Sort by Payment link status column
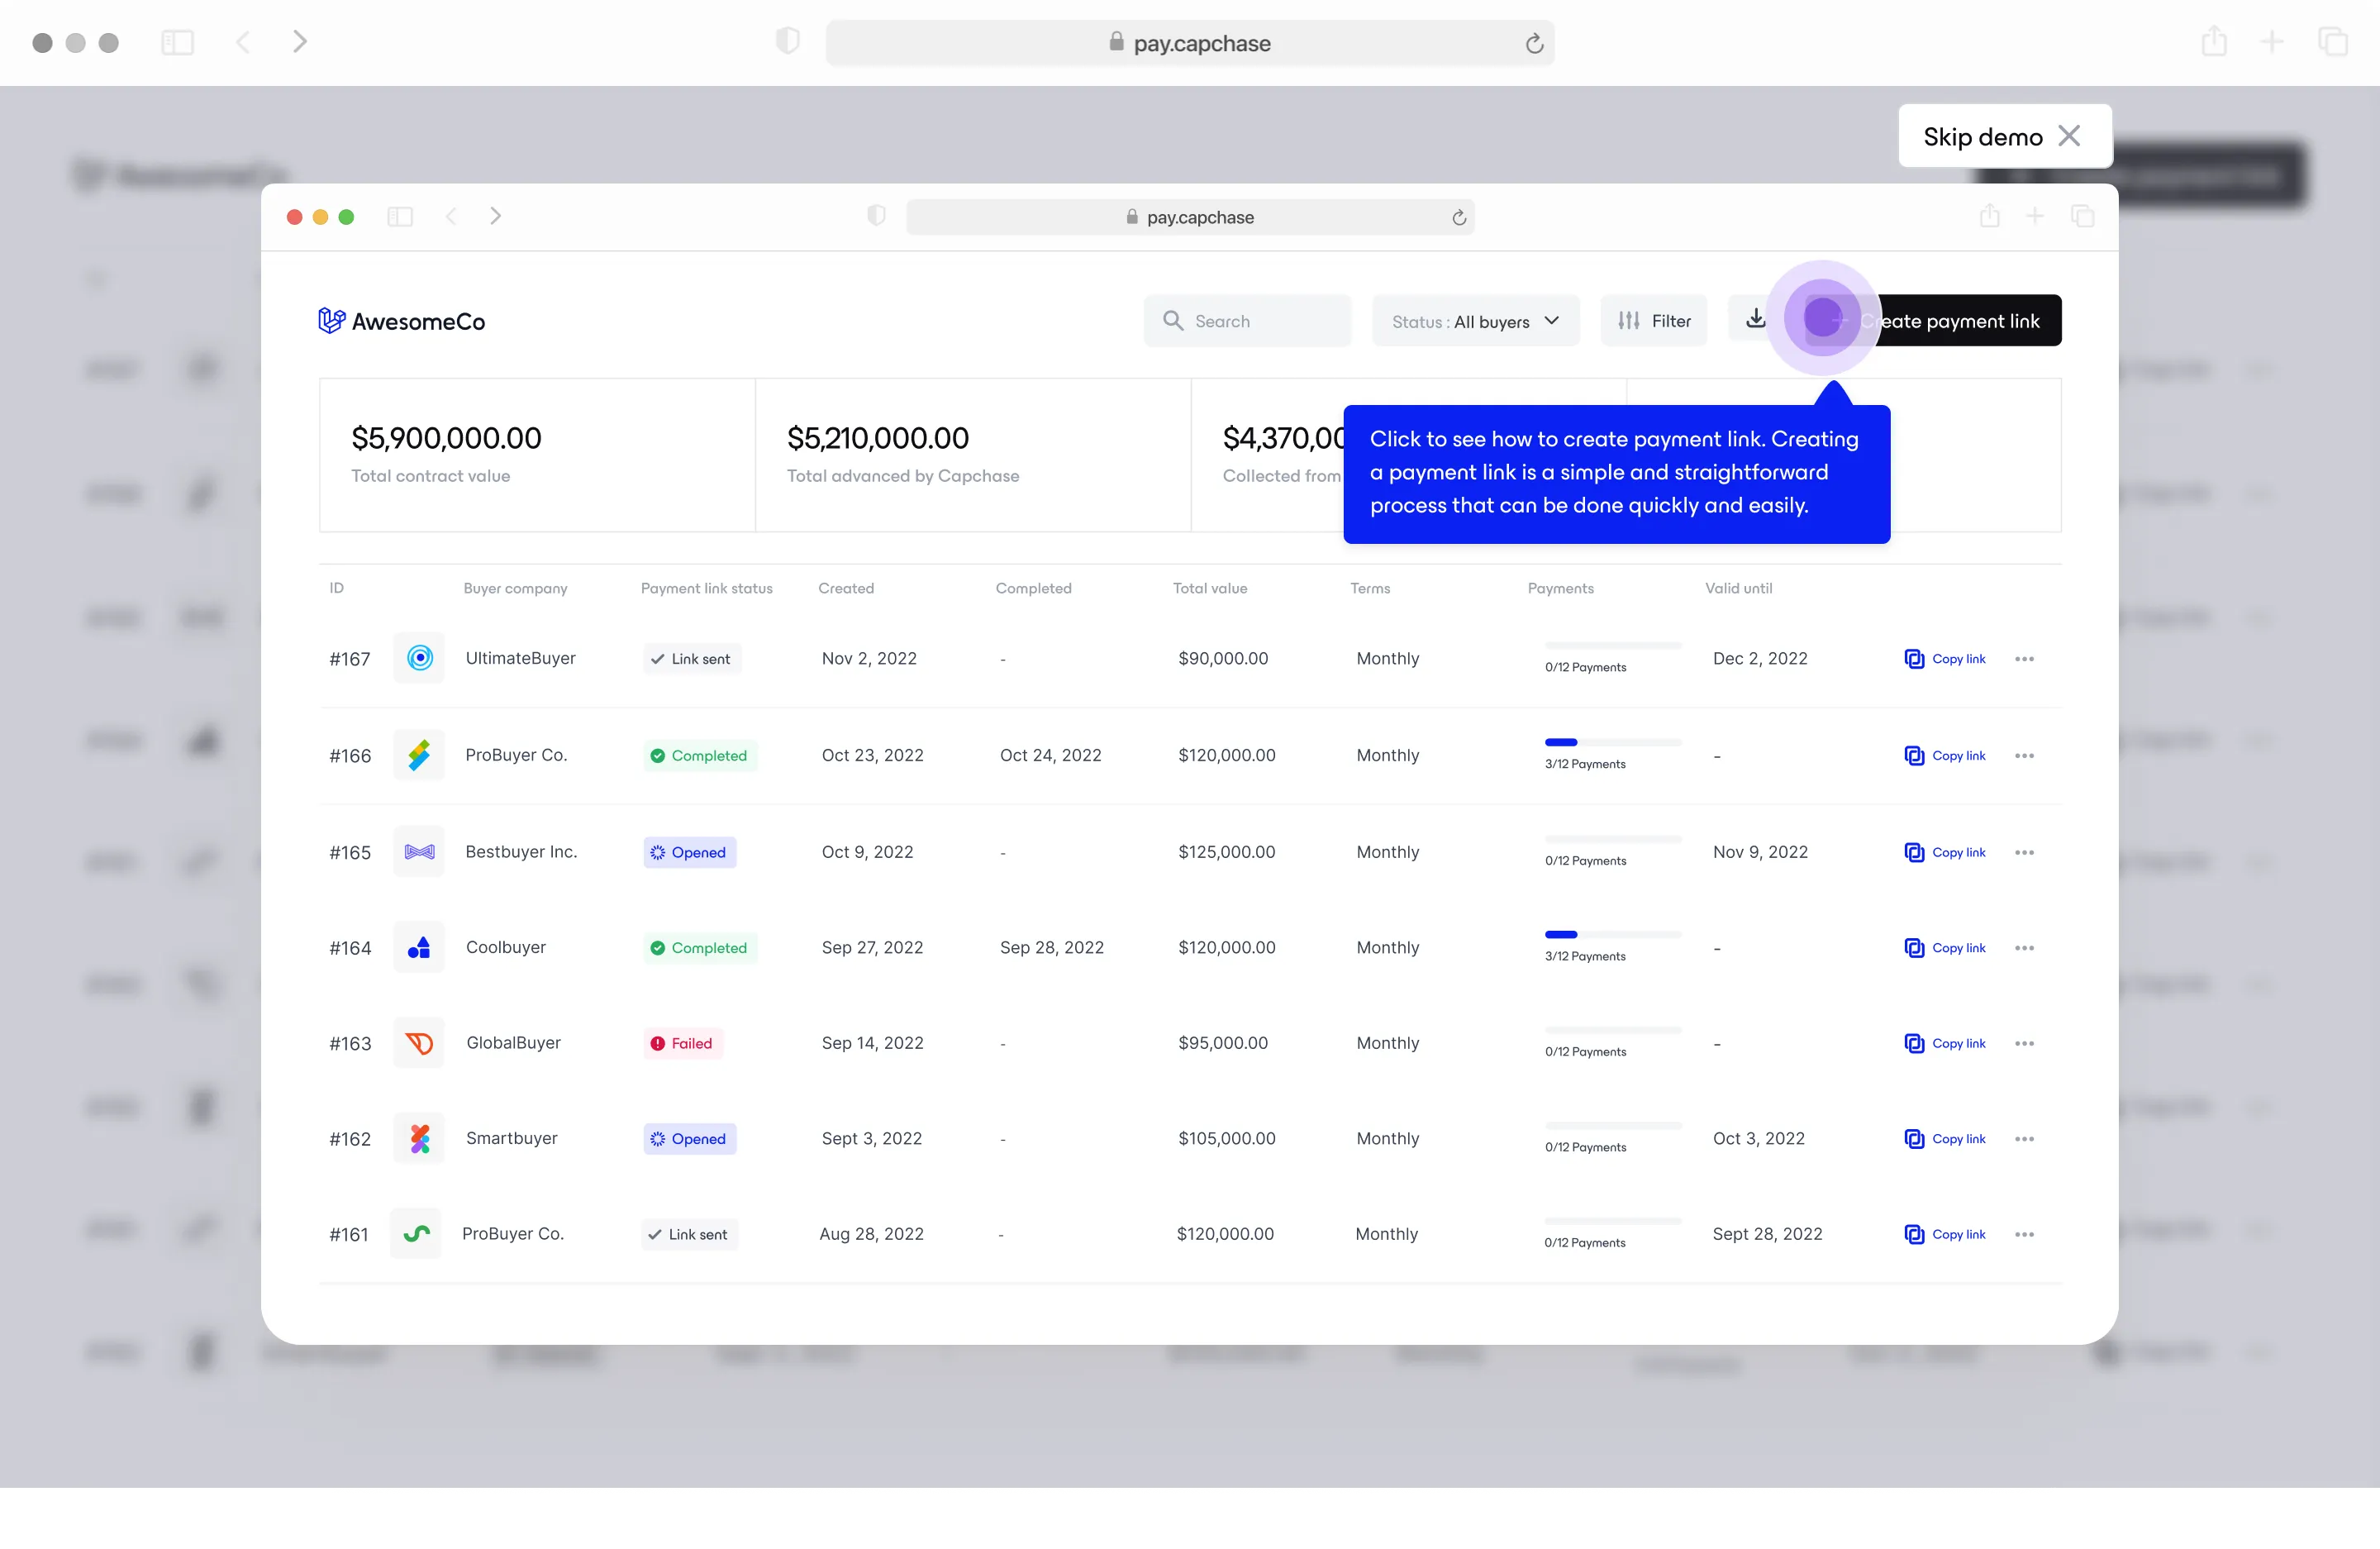This screenshot has width=2380, height=1549. click(x=706, y=588)
